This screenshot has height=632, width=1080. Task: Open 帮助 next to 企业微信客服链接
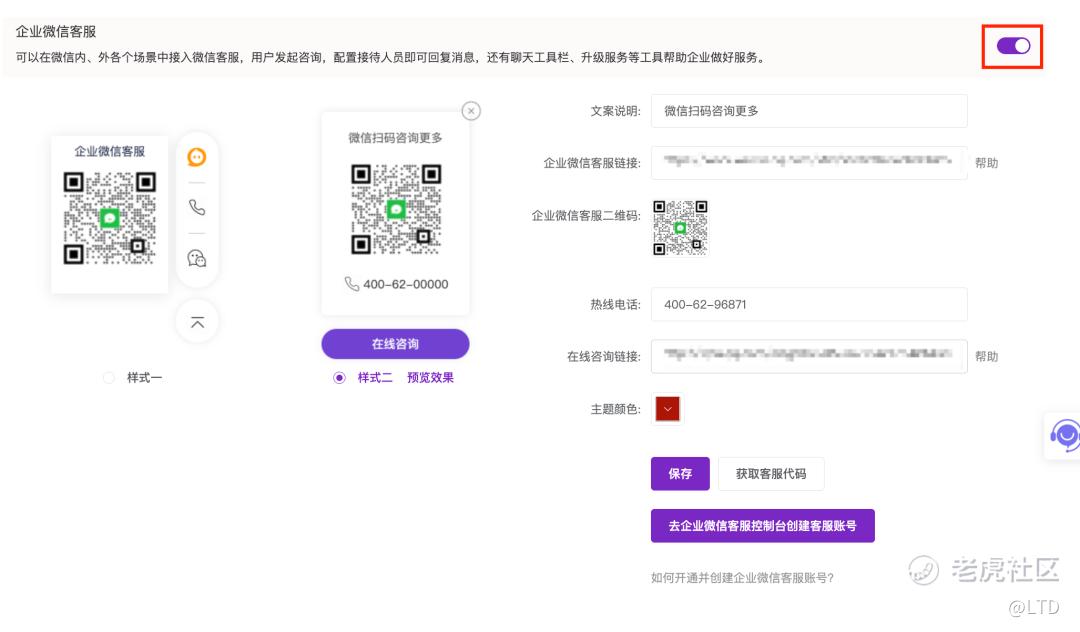(986, 163)
